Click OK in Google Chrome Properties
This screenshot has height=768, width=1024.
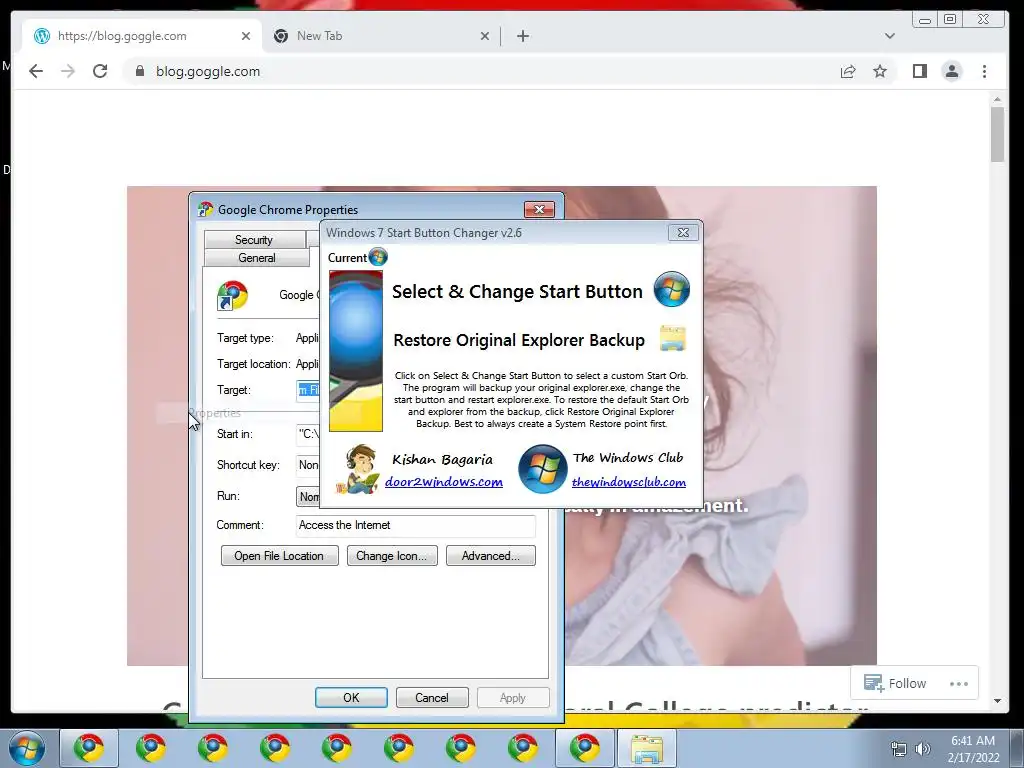click(x=351, y=697)
